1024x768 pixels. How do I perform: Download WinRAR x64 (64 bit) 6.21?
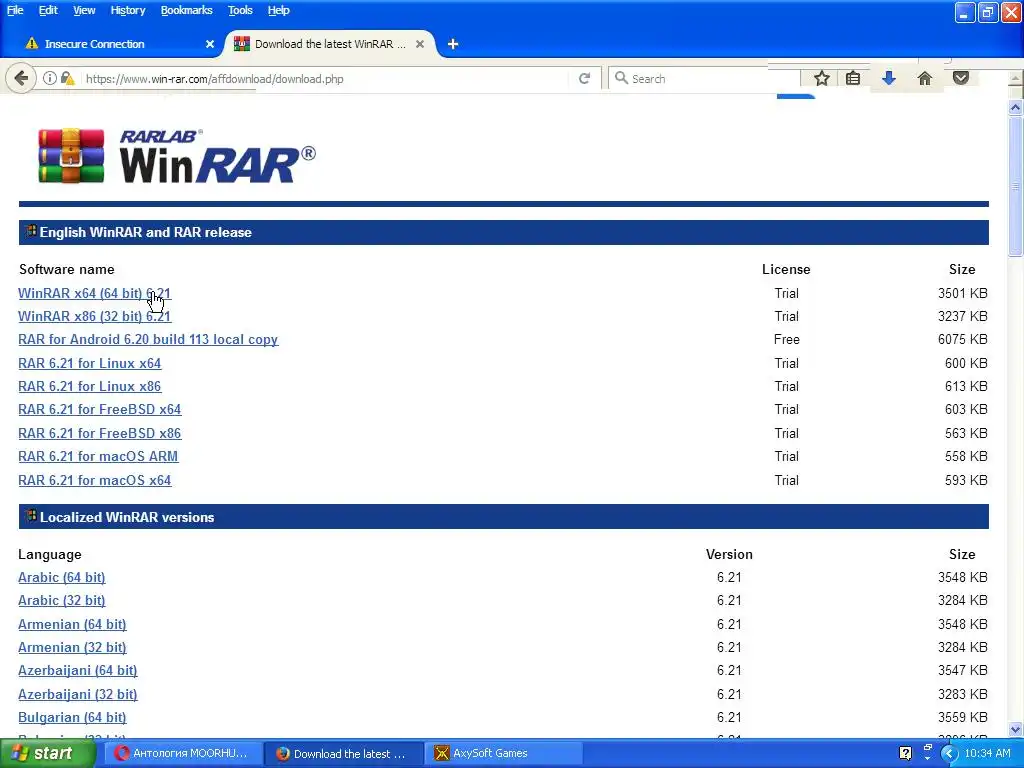click(x=94, y=293)
